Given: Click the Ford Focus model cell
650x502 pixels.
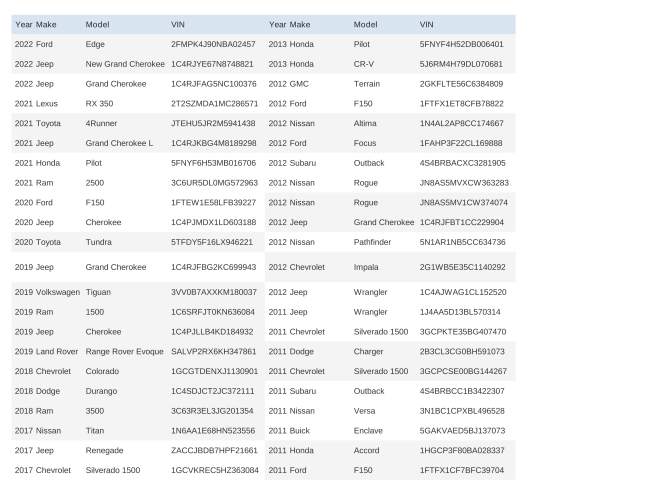Looking at the screenshot, I should 366,143.
